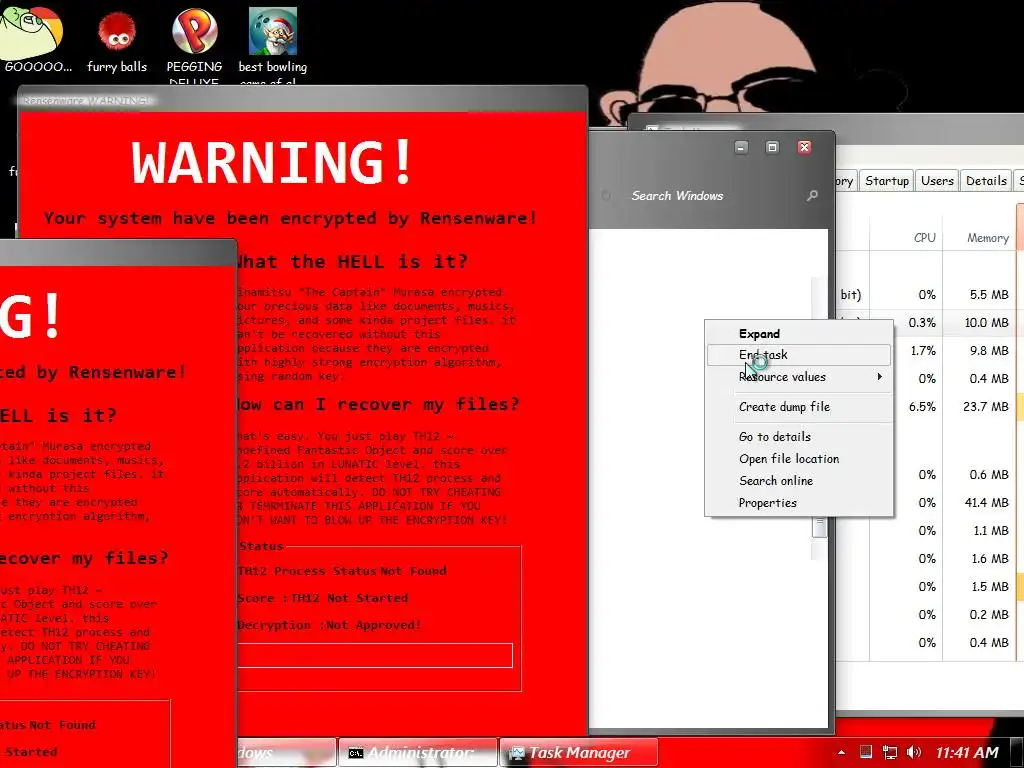
Task: Click the Administrator taskbar button
Action: click(x=418, y=753)
